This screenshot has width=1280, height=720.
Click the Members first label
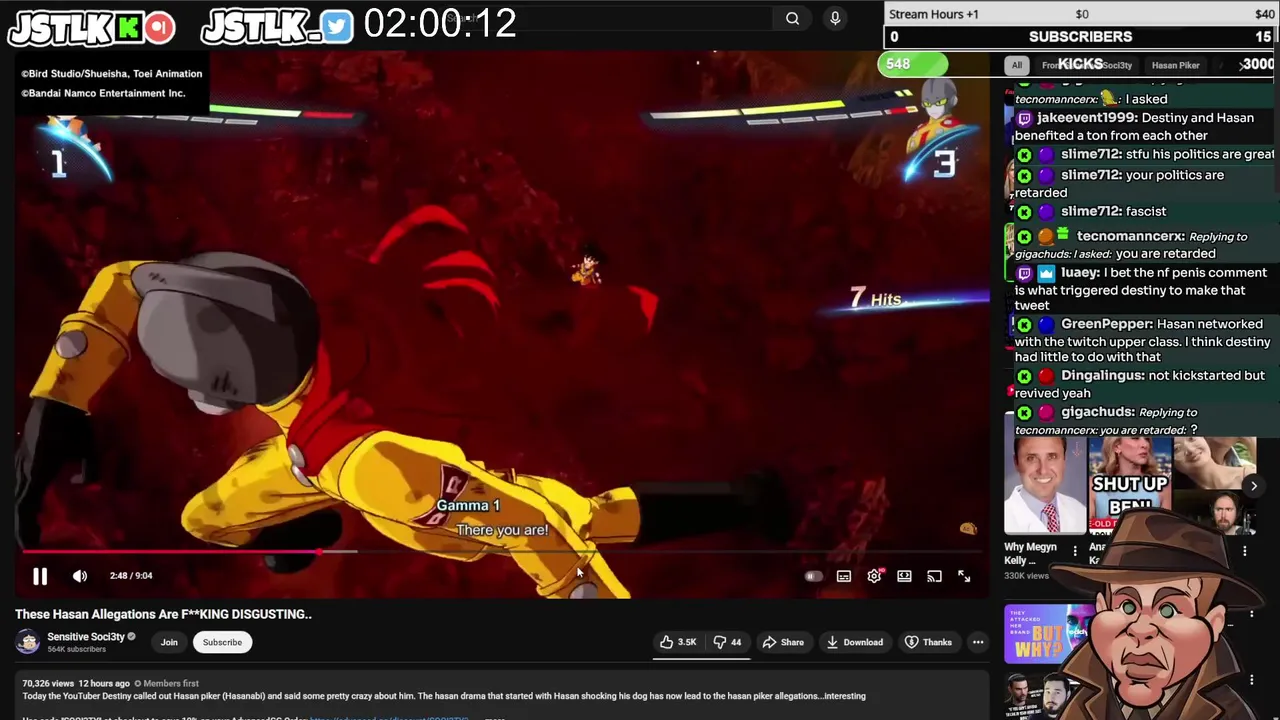tap(171, 683)
